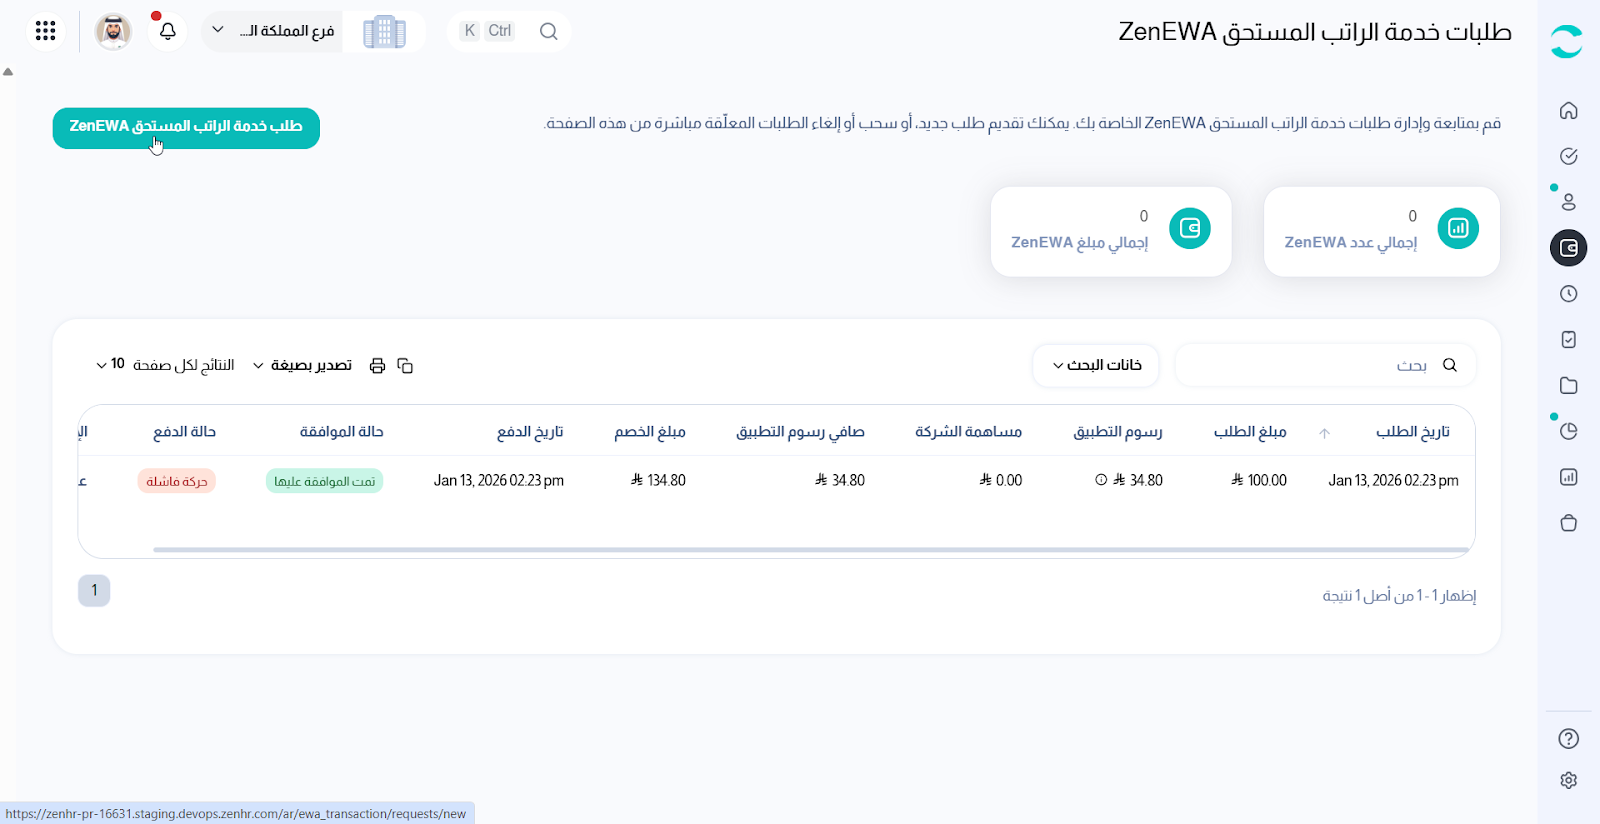1600x824 pixels.
Task: Go to page 1 in pagination
Action: (x=94, y=590)
